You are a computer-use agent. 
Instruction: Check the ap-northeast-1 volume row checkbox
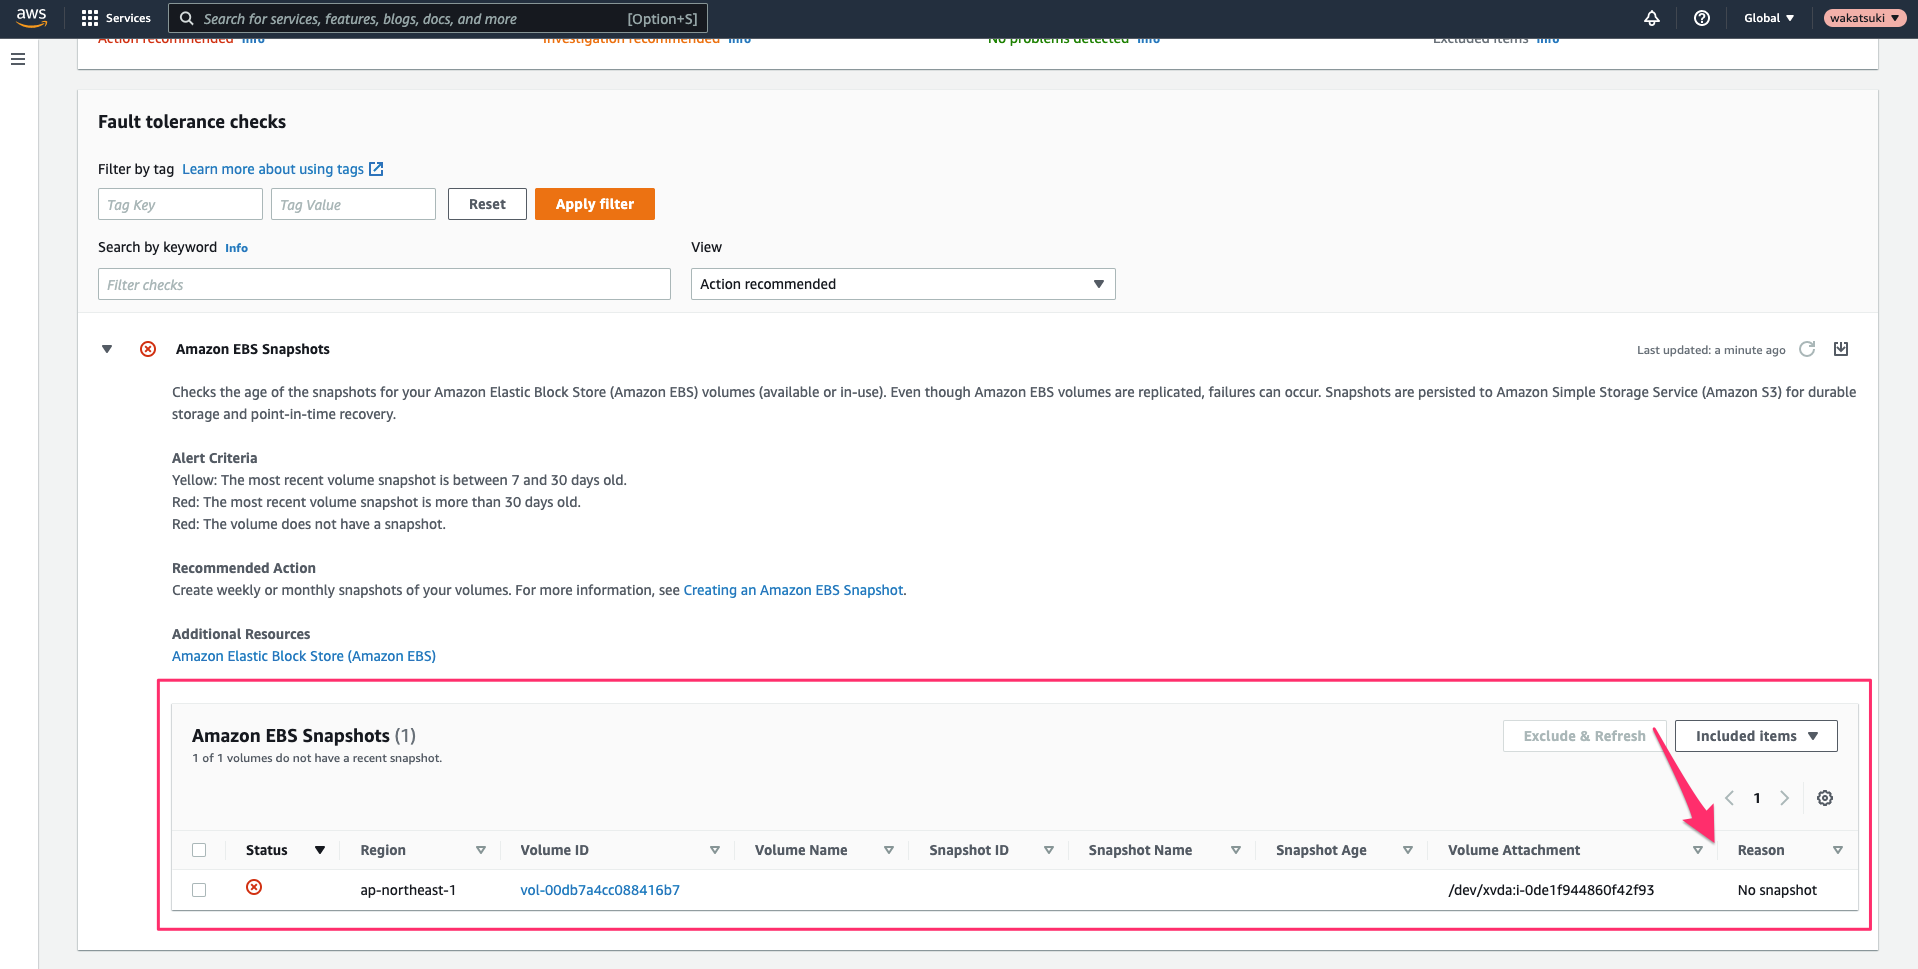[x=199, y=890]
